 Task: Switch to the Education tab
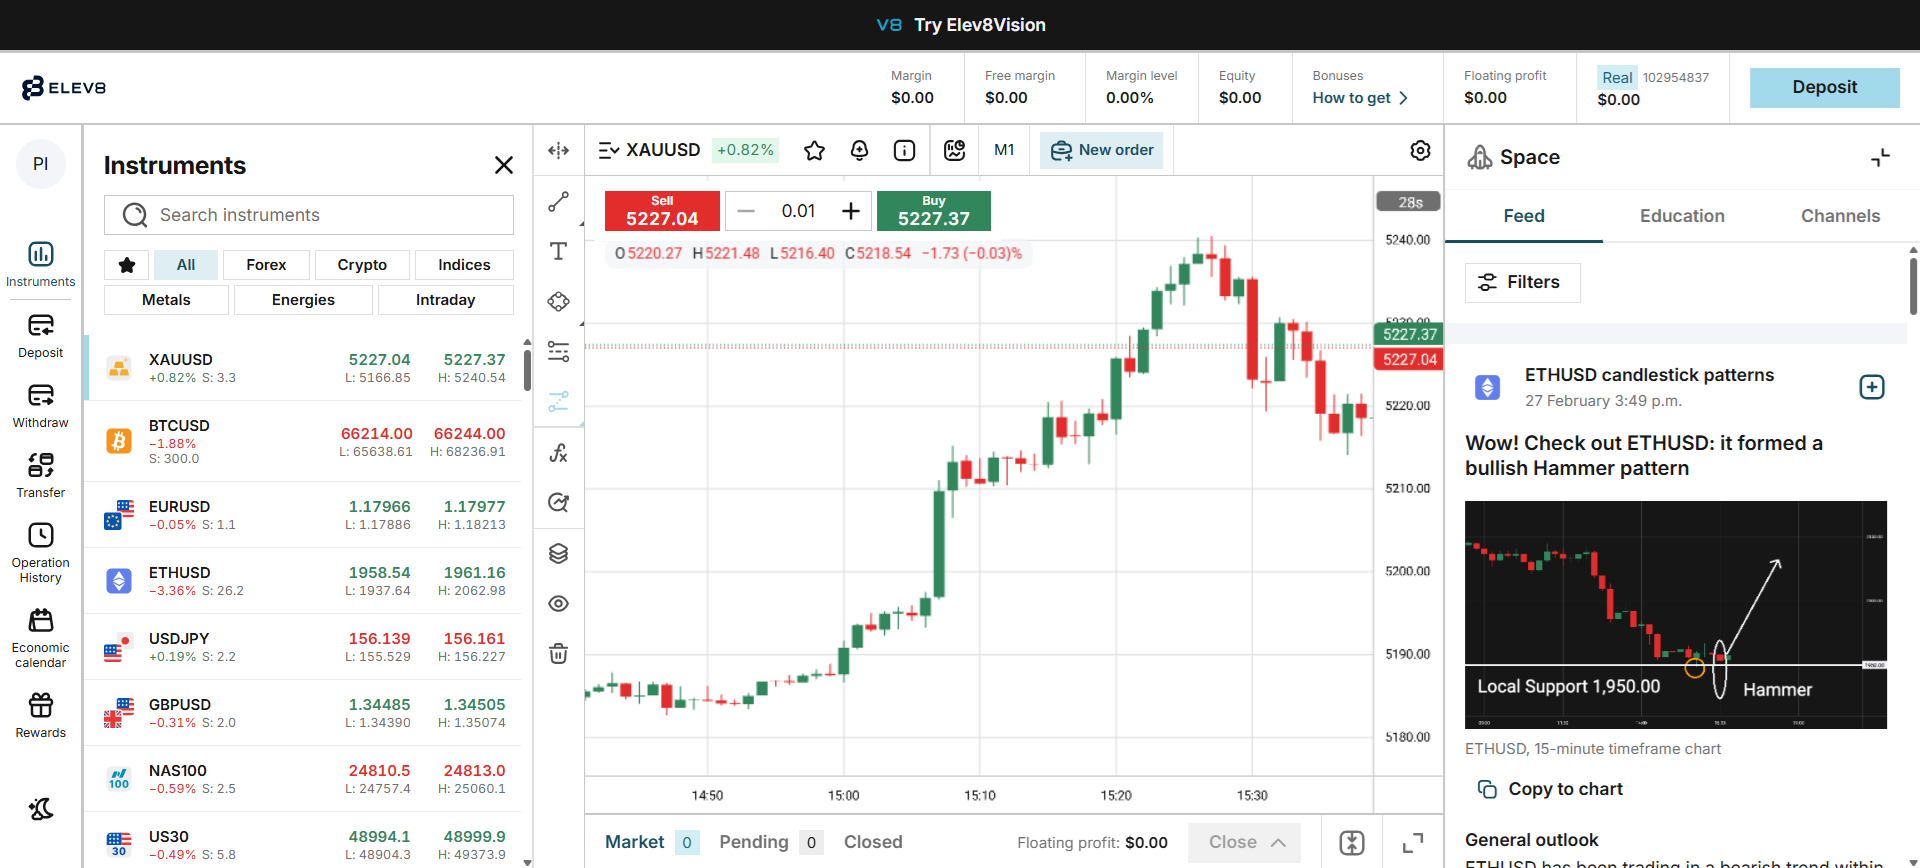(x=1682, y=216)
